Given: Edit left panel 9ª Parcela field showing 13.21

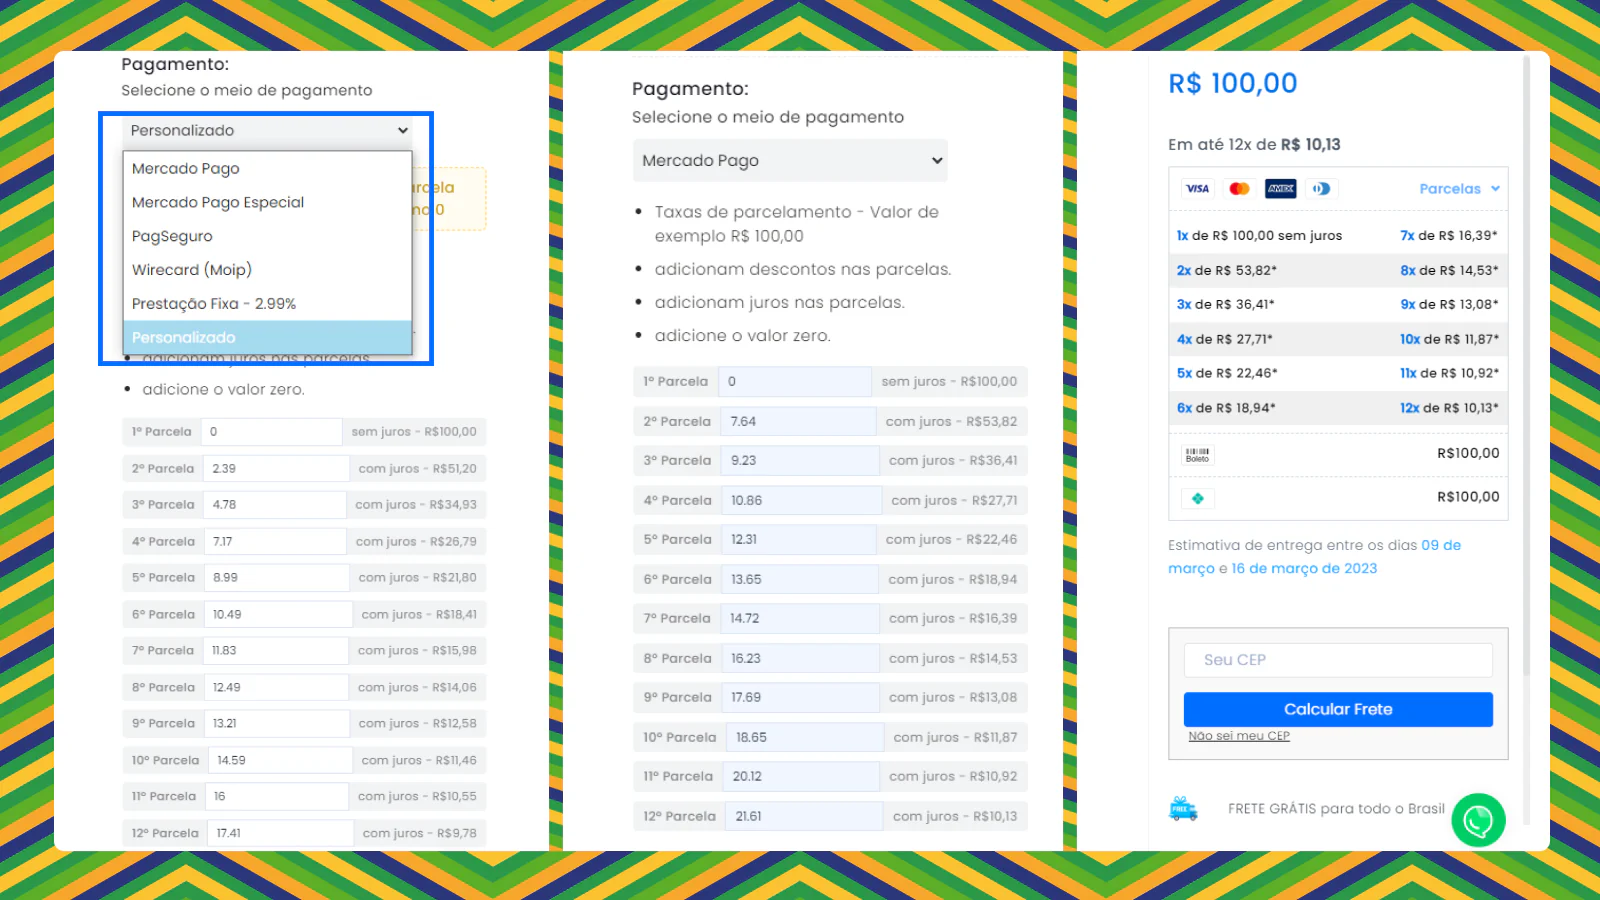Looking at the screenshot, I should coord(276,724).
